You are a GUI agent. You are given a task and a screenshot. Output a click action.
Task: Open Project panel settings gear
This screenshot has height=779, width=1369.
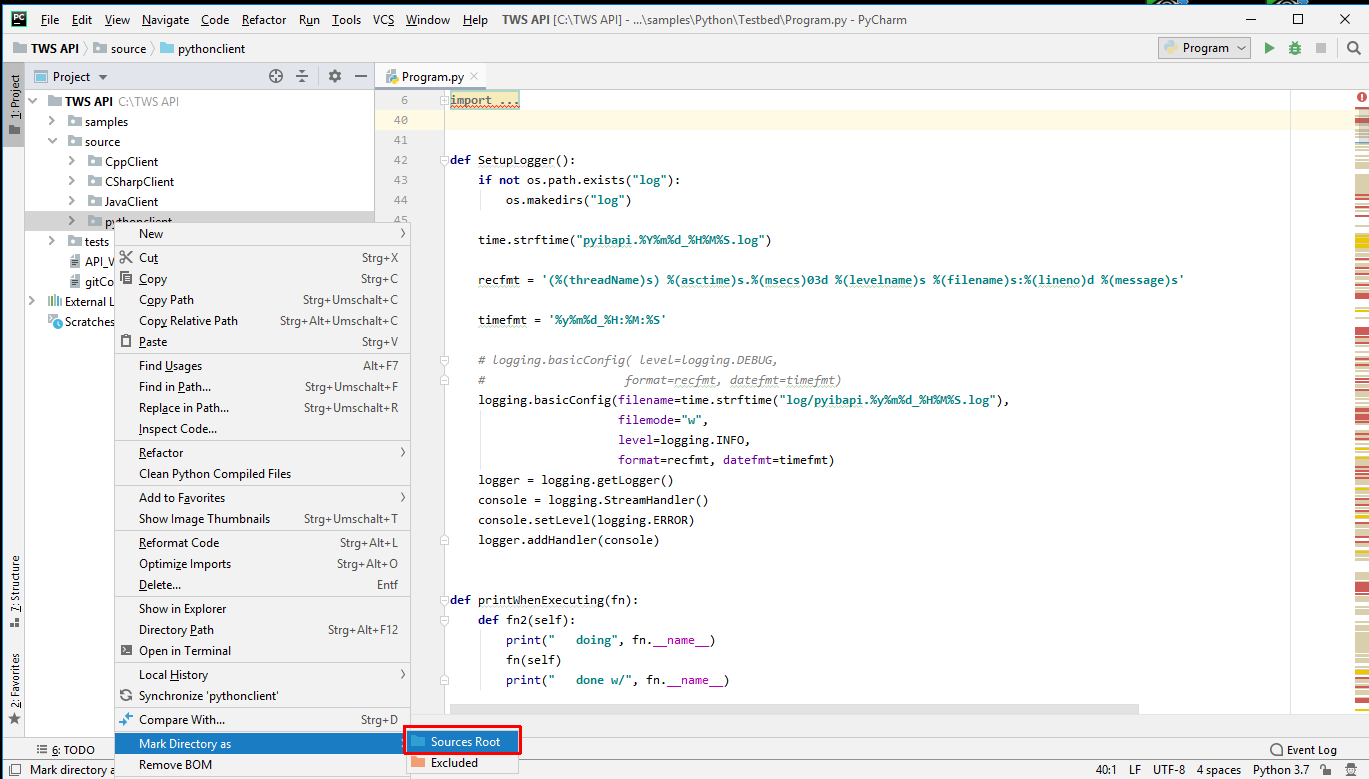pyautogui.click(x=335, y=77)
